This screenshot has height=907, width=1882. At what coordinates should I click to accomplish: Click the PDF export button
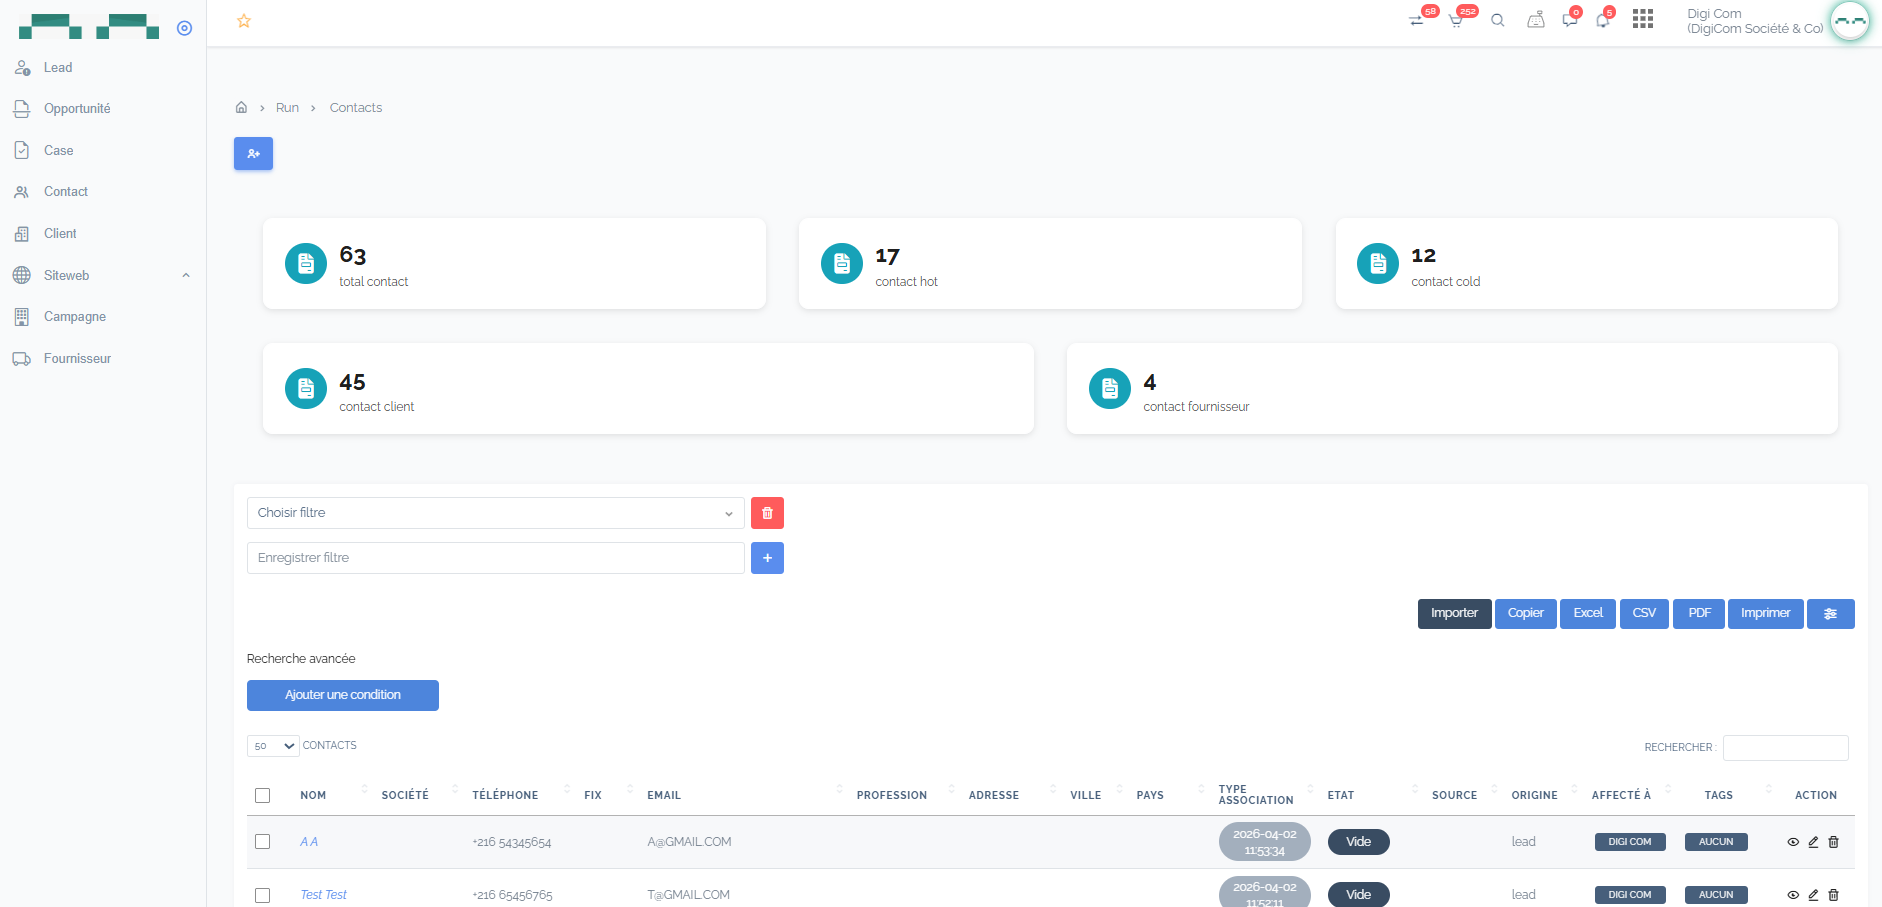pyautogui.click(x=1699, y=614)
